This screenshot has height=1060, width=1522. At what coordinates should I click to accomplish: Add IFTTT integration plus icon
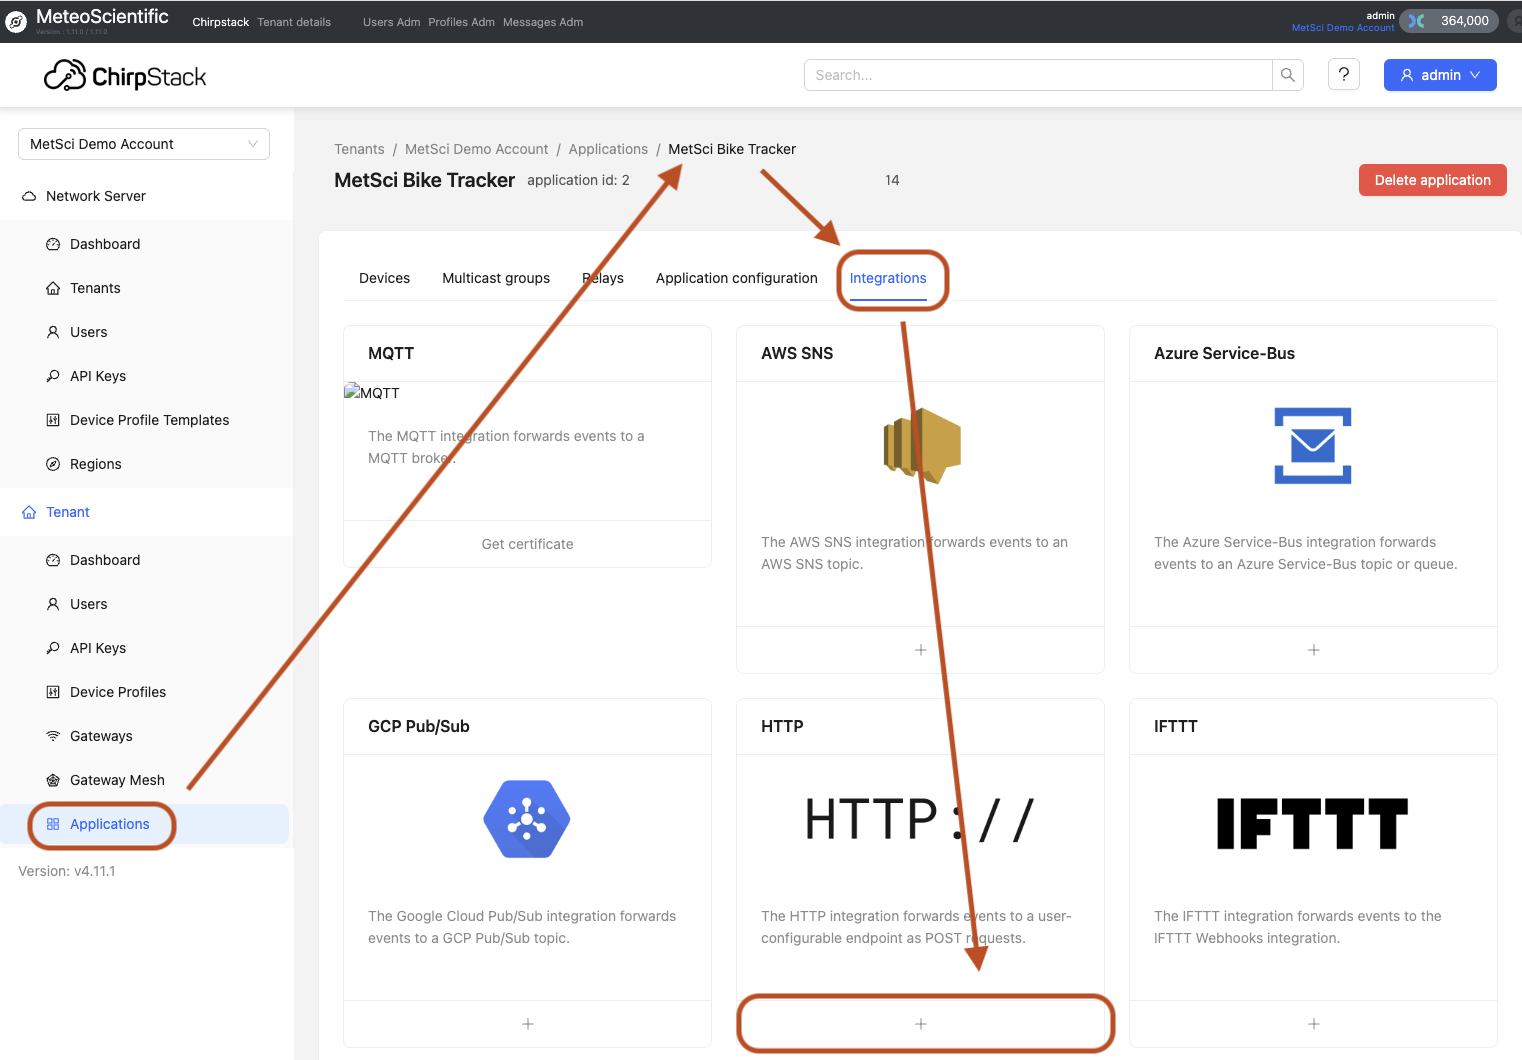click(1313, 1024)
